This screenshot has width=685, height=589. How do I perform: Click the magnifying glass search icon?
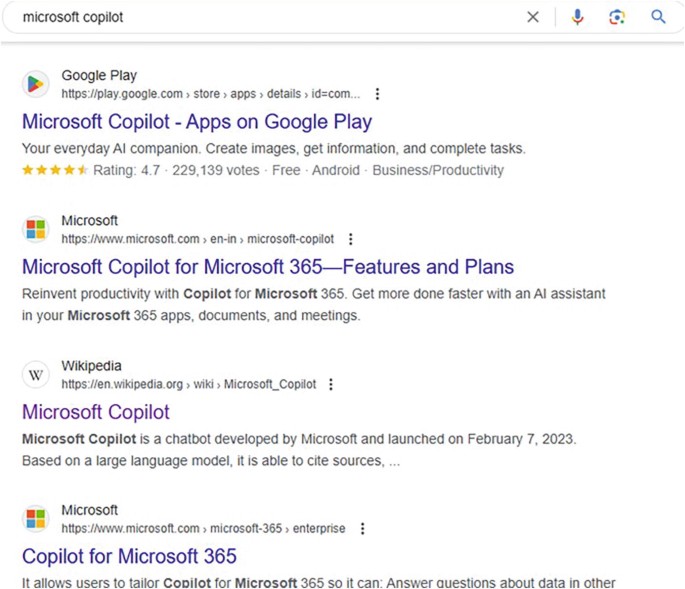pyautogui.click(x=658, y=17)
